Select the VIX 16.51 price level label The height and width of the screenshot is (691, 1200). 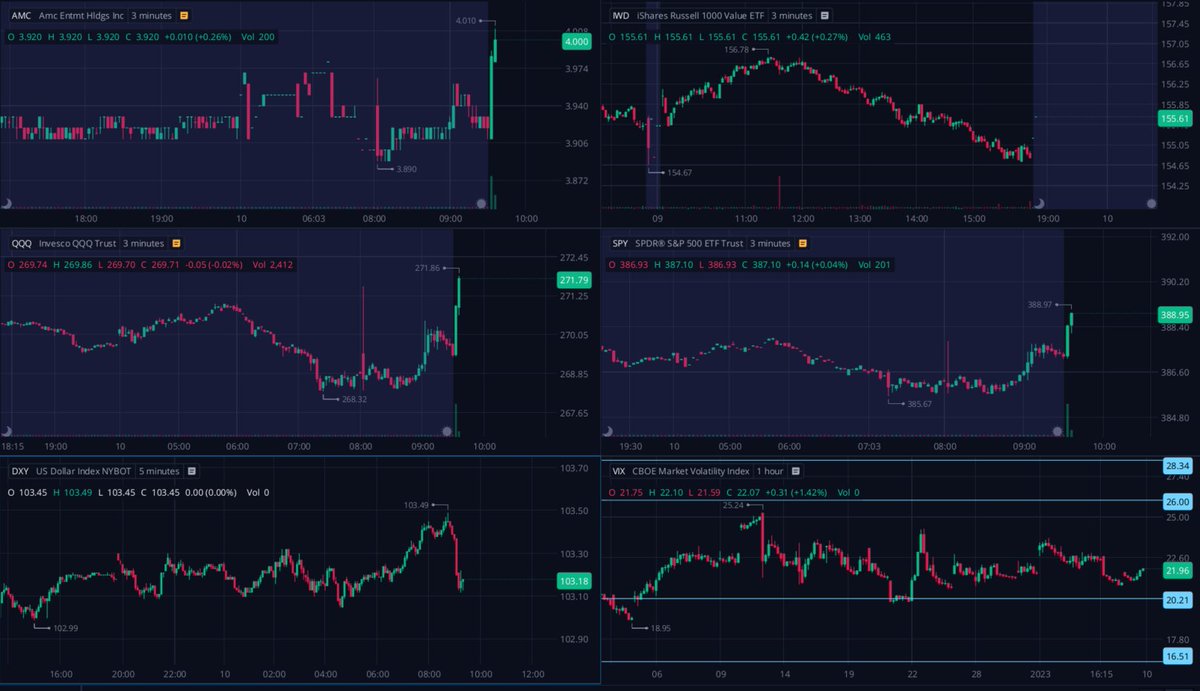pyautogui.click(x=1177, y=657)
